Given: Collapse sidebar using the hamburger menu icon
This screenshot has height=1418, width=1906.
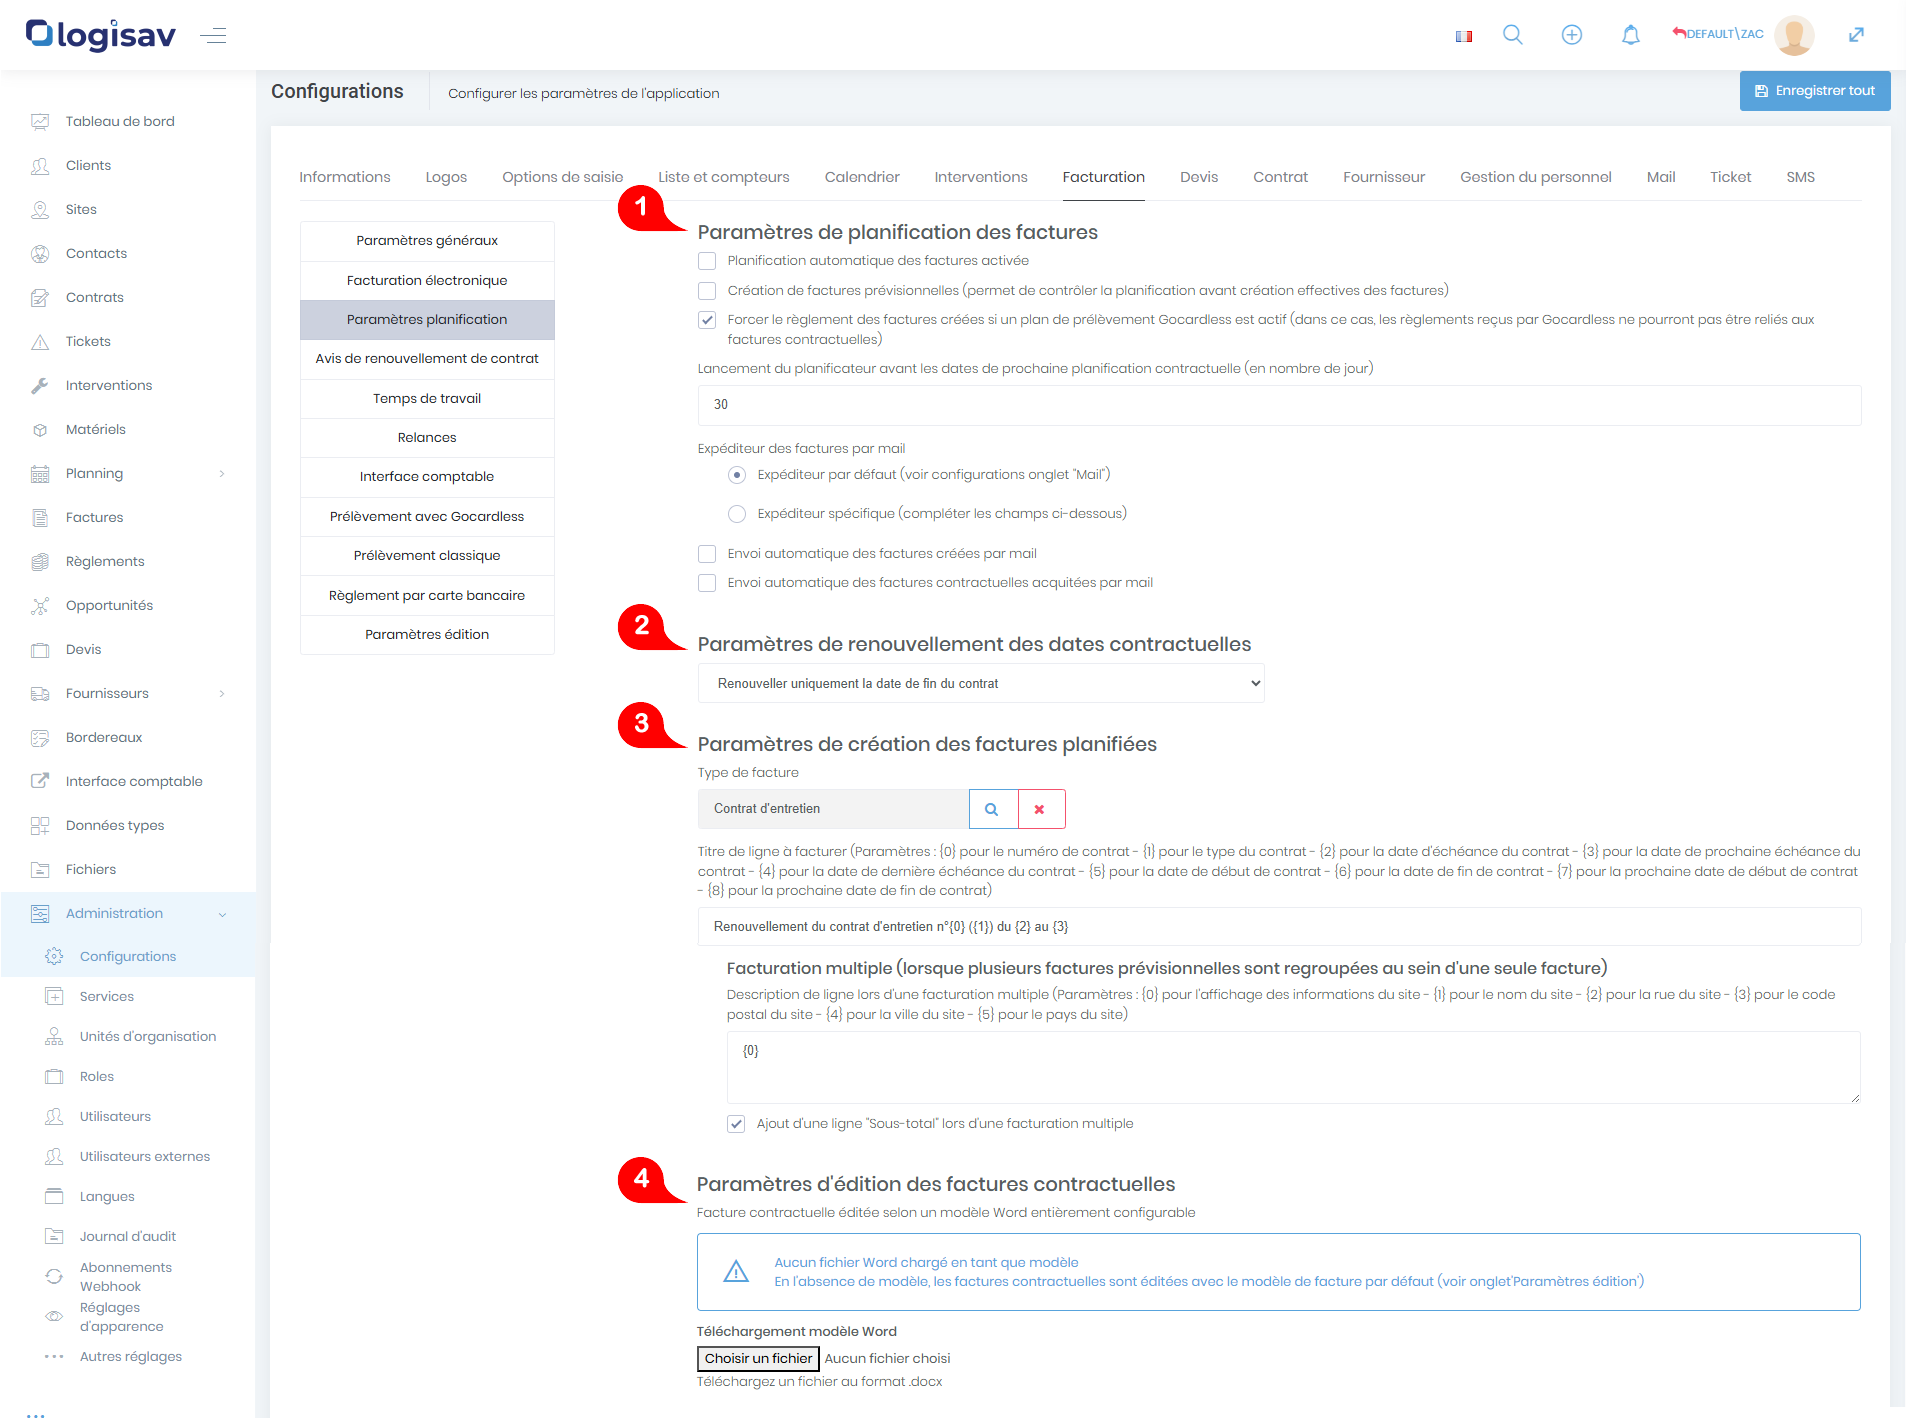Looking at the screenshot, I should 213,36.
